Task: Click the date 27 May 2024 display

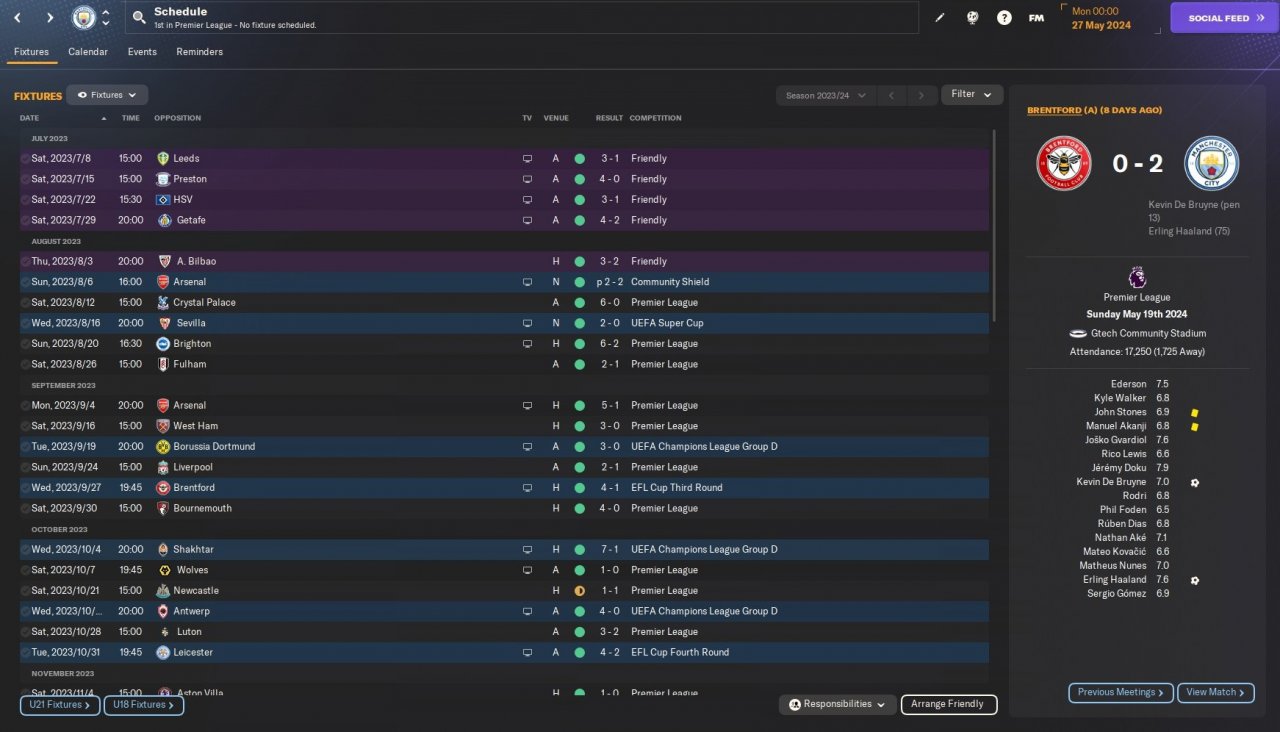Action: pos(1101,25)
